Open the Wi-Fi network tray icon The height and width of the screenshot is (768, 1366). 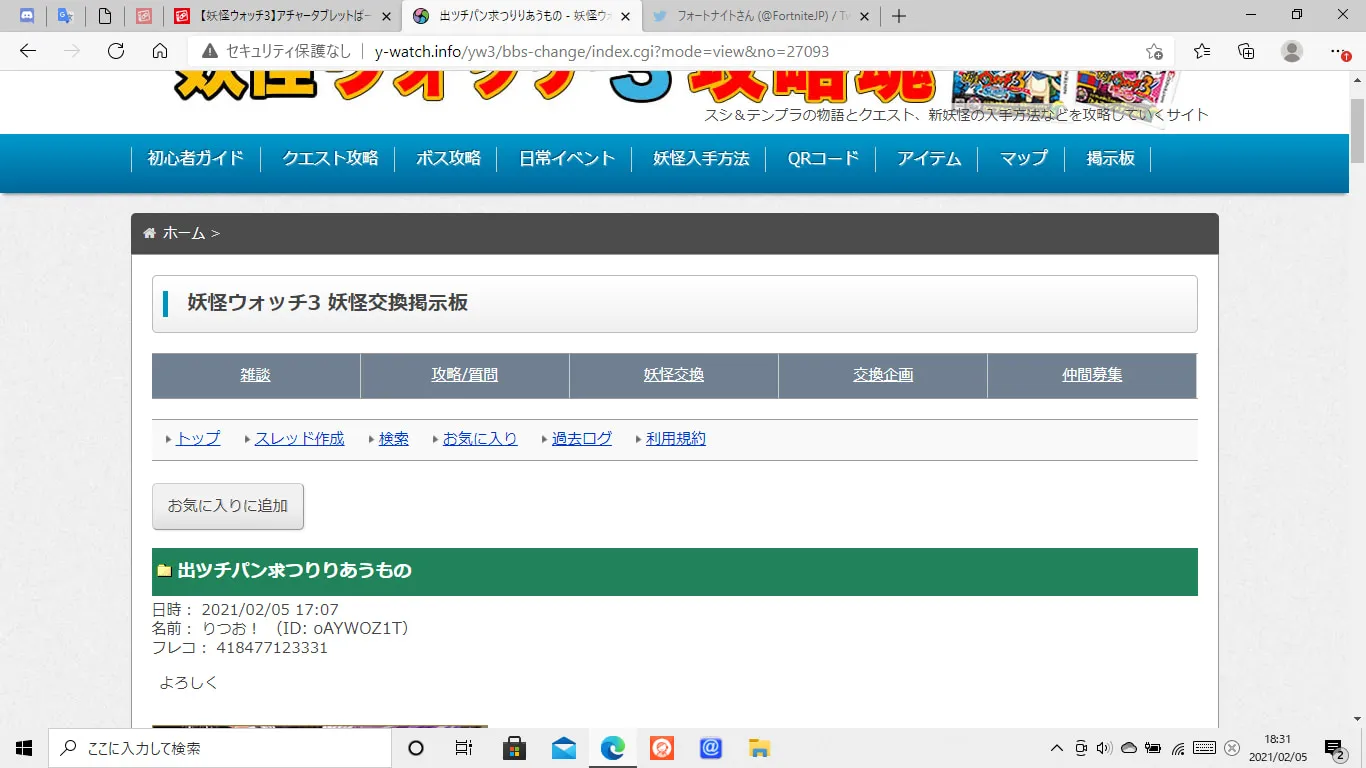1179,748
